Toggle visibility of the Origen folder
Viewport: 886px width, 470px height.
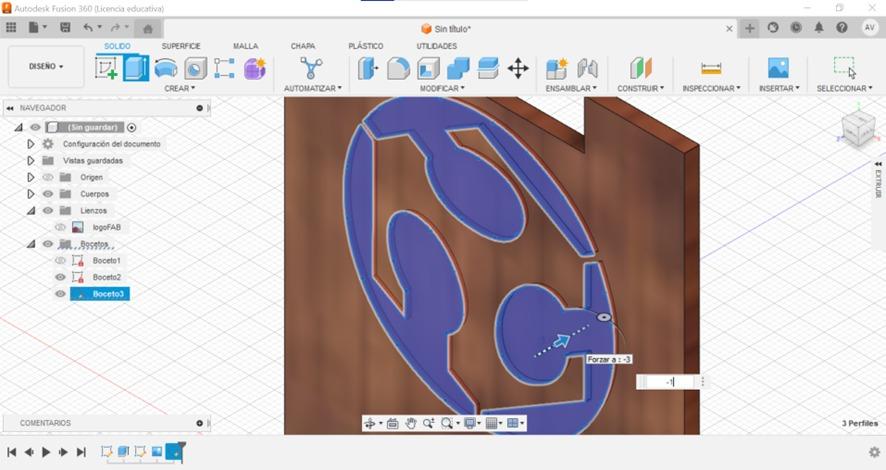(x=48, y=177)
